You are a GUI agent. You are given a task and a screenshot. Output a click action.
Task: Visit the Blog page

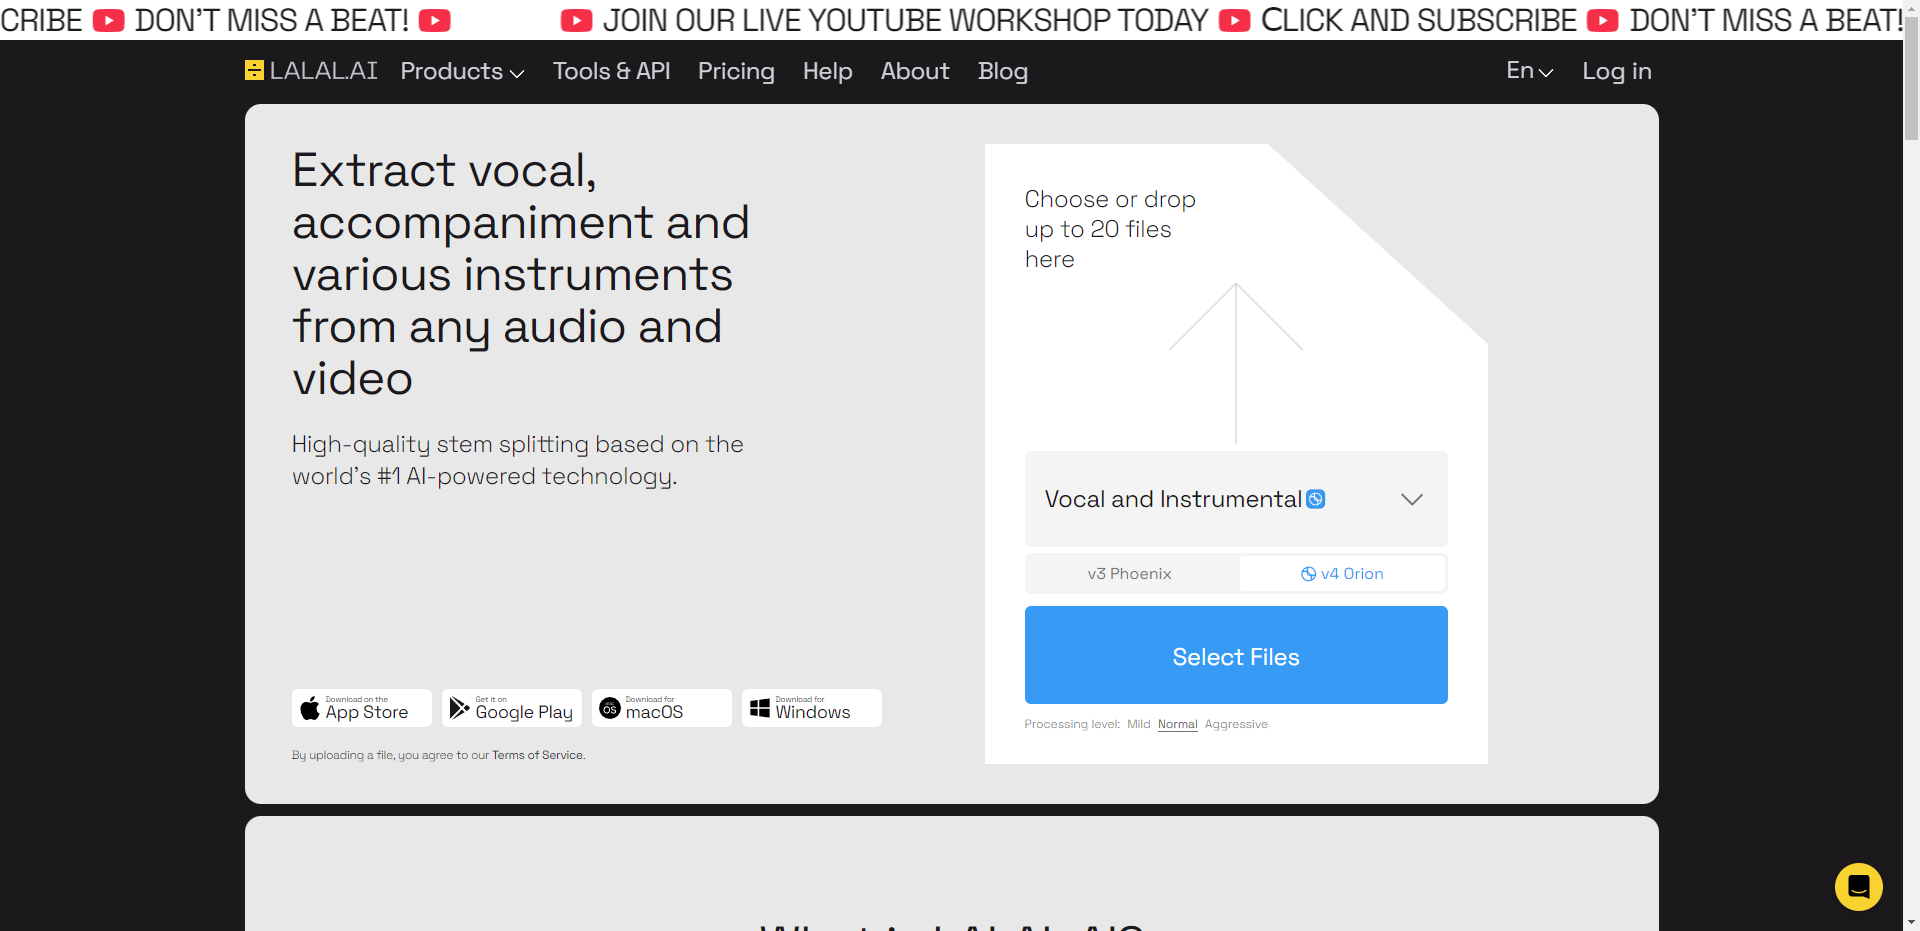click(x=1003, y=71)
